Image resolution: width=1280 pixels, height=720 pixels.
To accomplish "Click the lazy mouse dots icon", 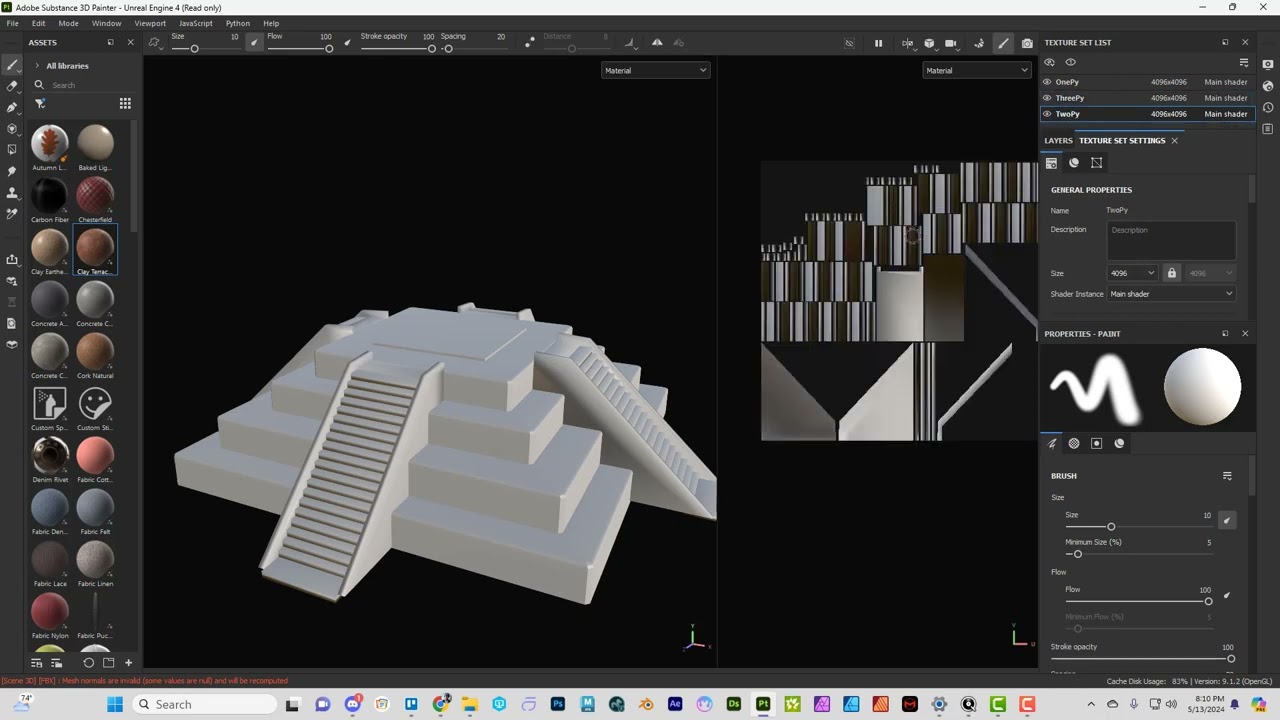I will coord(530,42).
